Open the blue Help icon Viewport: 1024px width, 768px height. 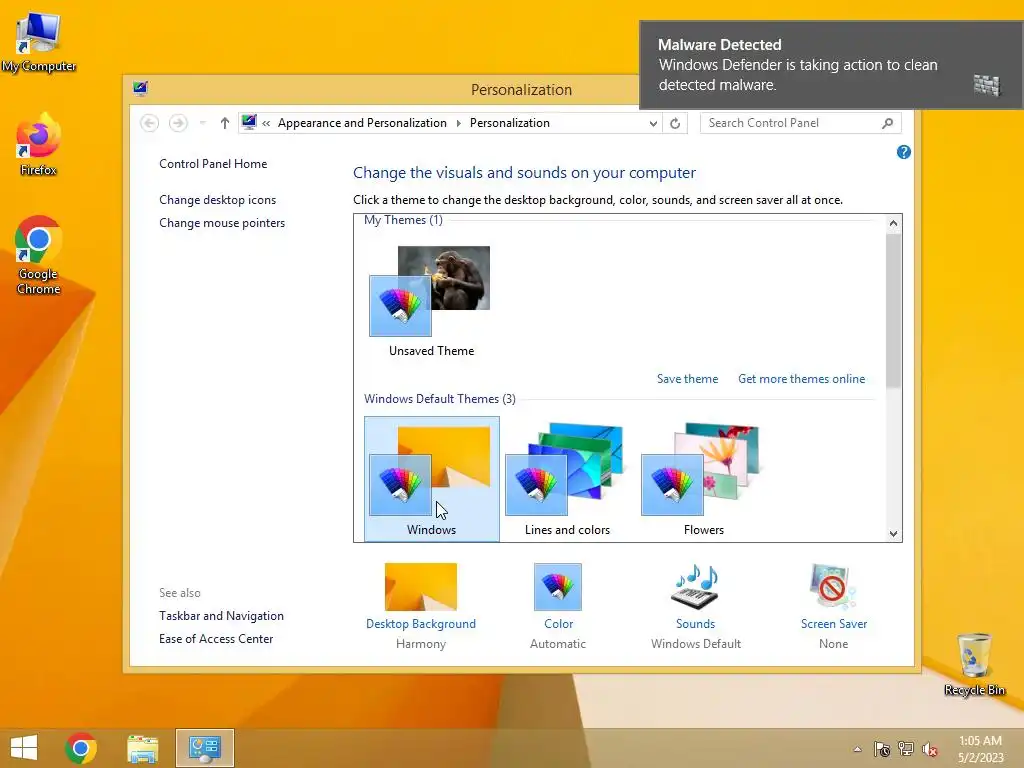click(904, 152)
